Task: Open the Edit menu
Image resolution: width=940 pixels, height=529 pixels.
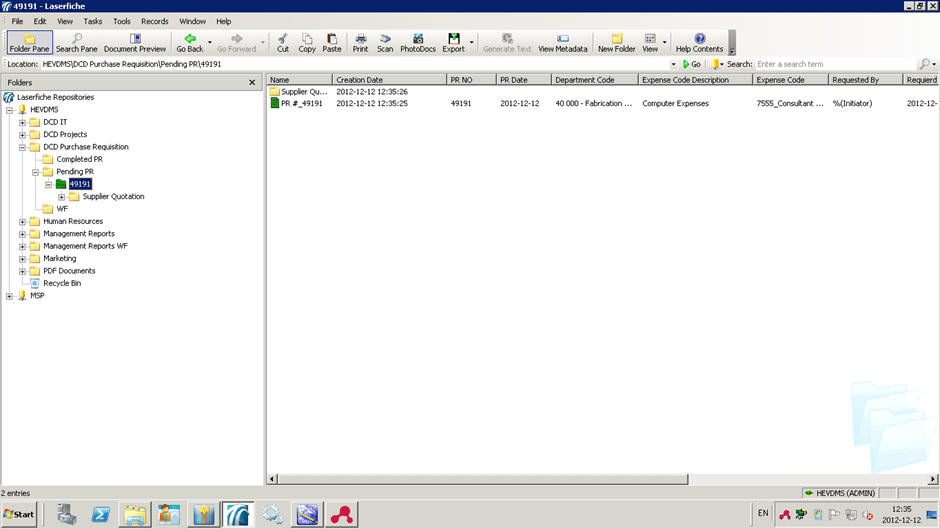Action: pos(40,21)
